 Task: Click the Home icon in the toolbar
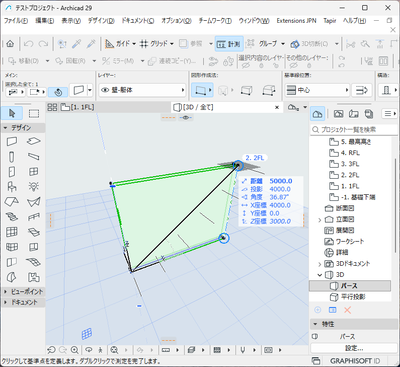click(10, 44)
